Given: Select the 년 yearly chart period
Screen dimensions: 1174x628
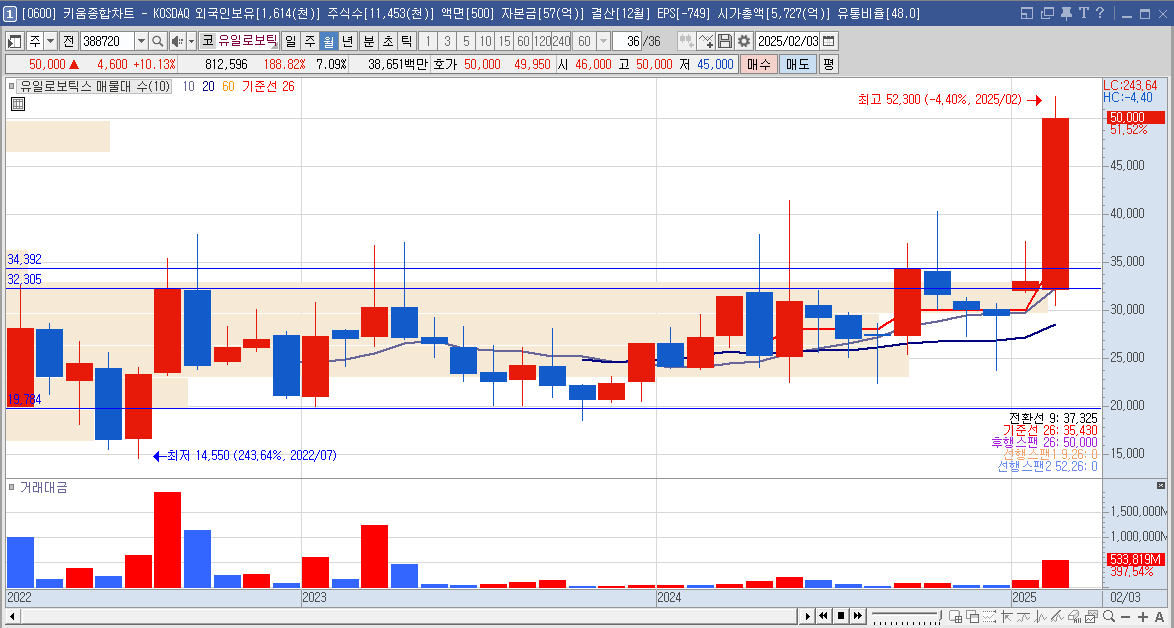Looking at the screenshot, I should coord(347,41).
